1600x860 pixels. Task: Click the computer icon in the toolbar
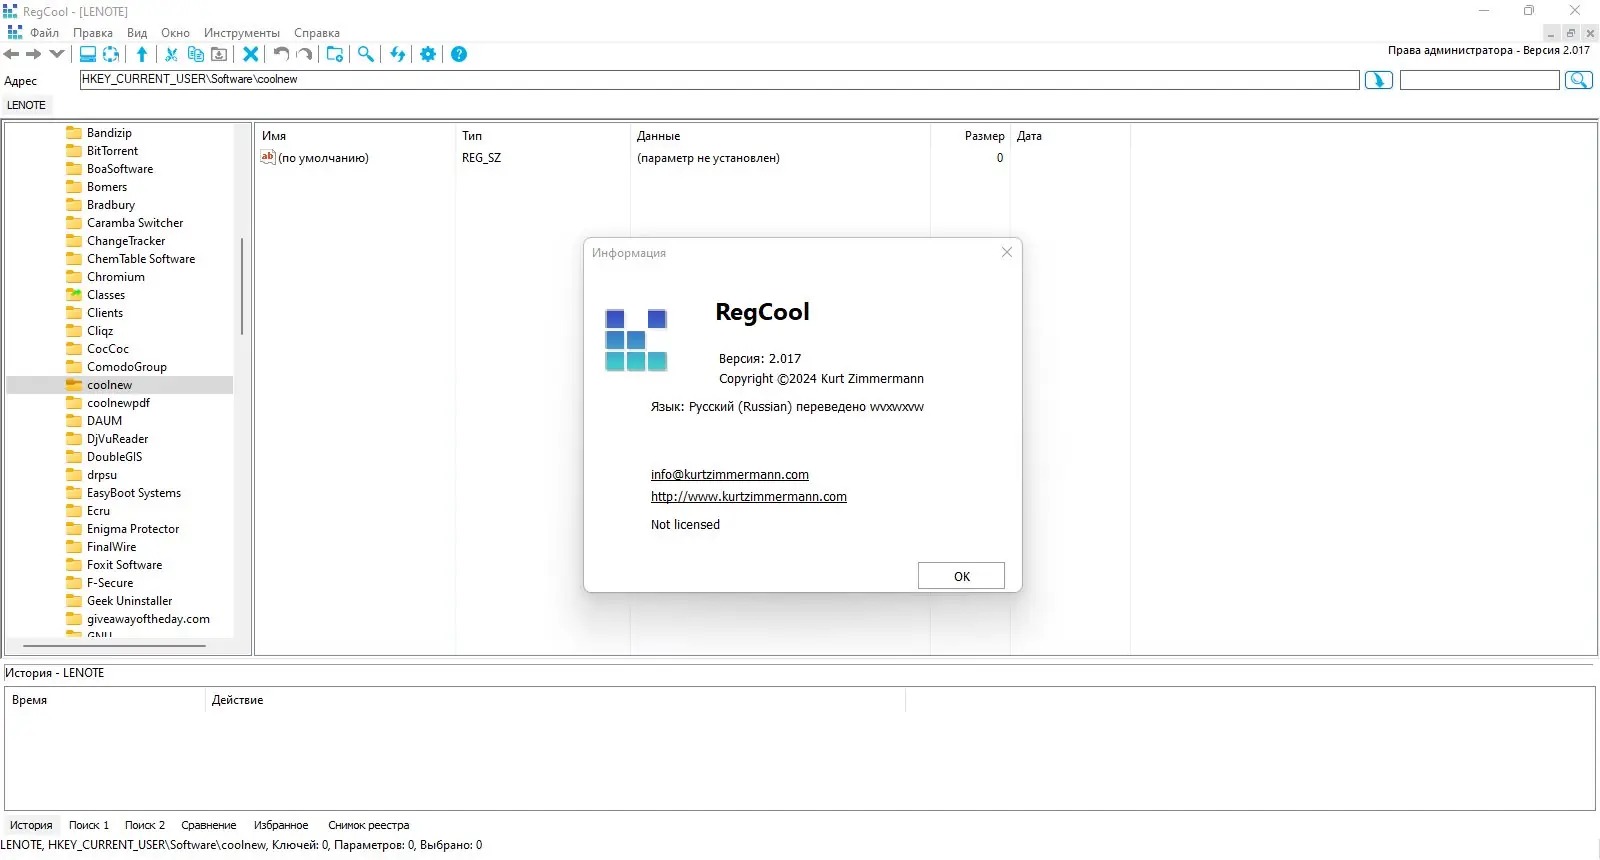click(x=88, y=54)
